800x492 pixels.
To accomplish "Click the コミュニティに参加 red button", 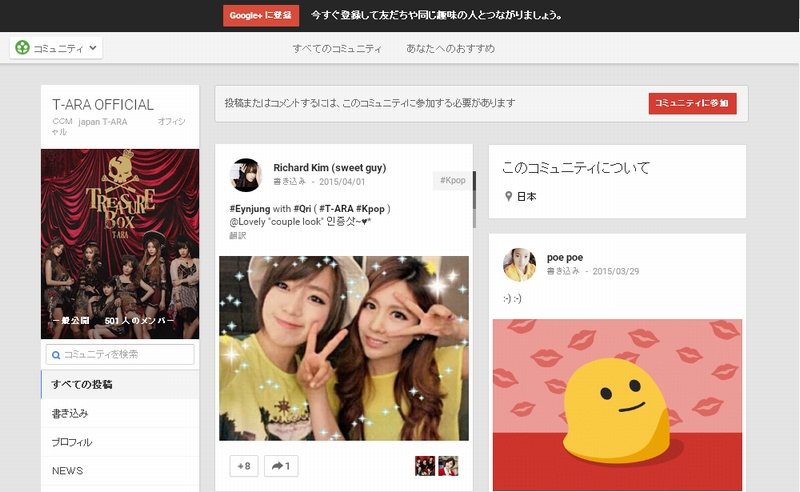I will point(692,103).
